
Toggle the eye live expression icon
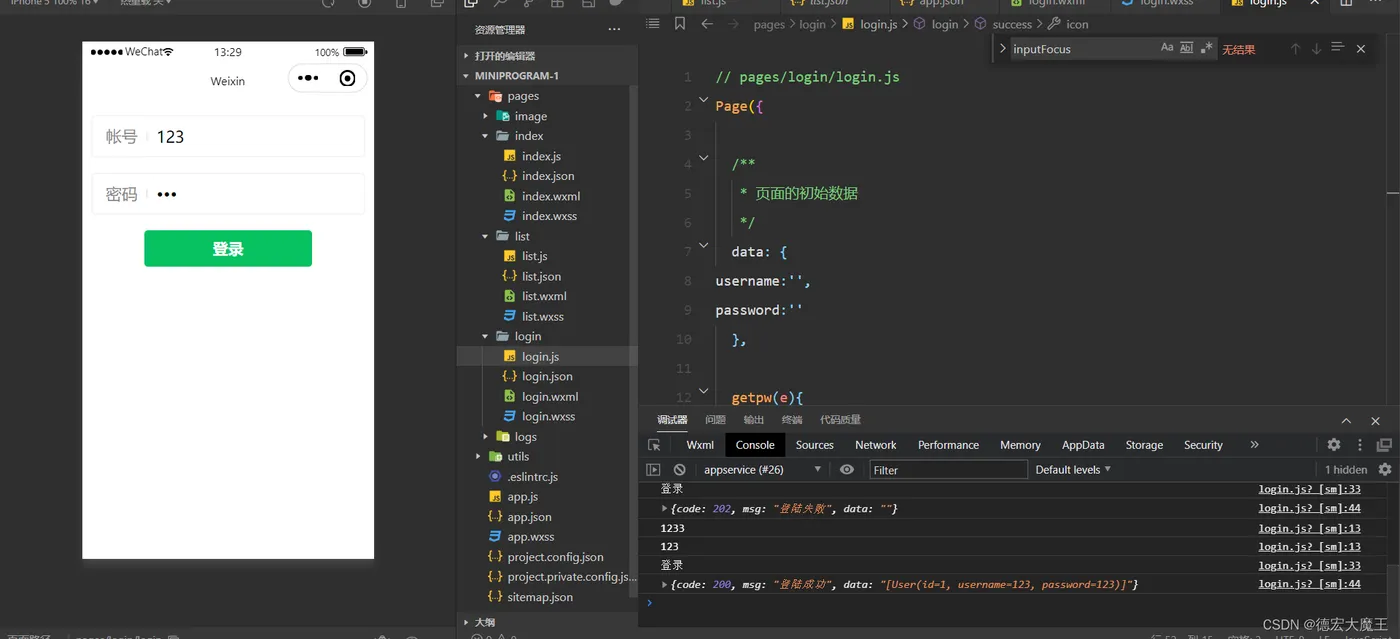[x=847, y=470]
